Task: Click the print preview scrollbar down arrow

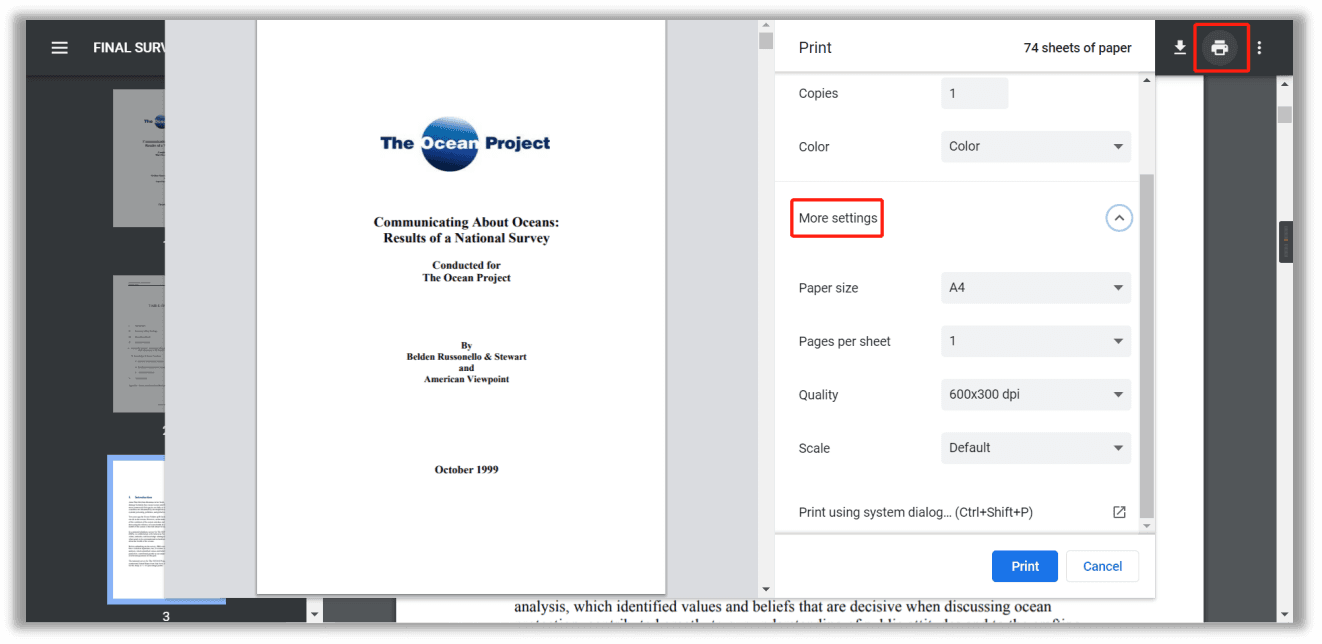Action: pyautogui.click(x=766, y=590)
